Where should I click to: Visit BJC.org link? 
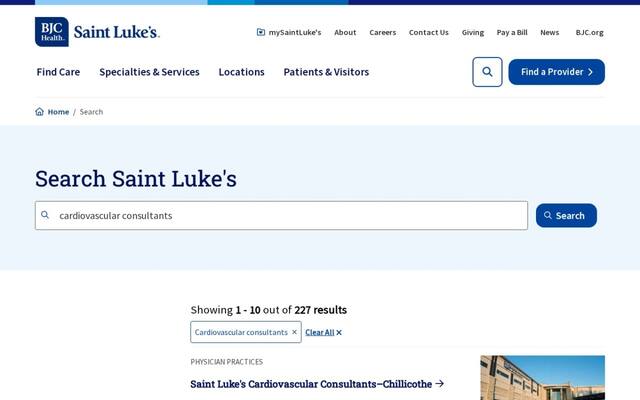(x=589, y=32)
